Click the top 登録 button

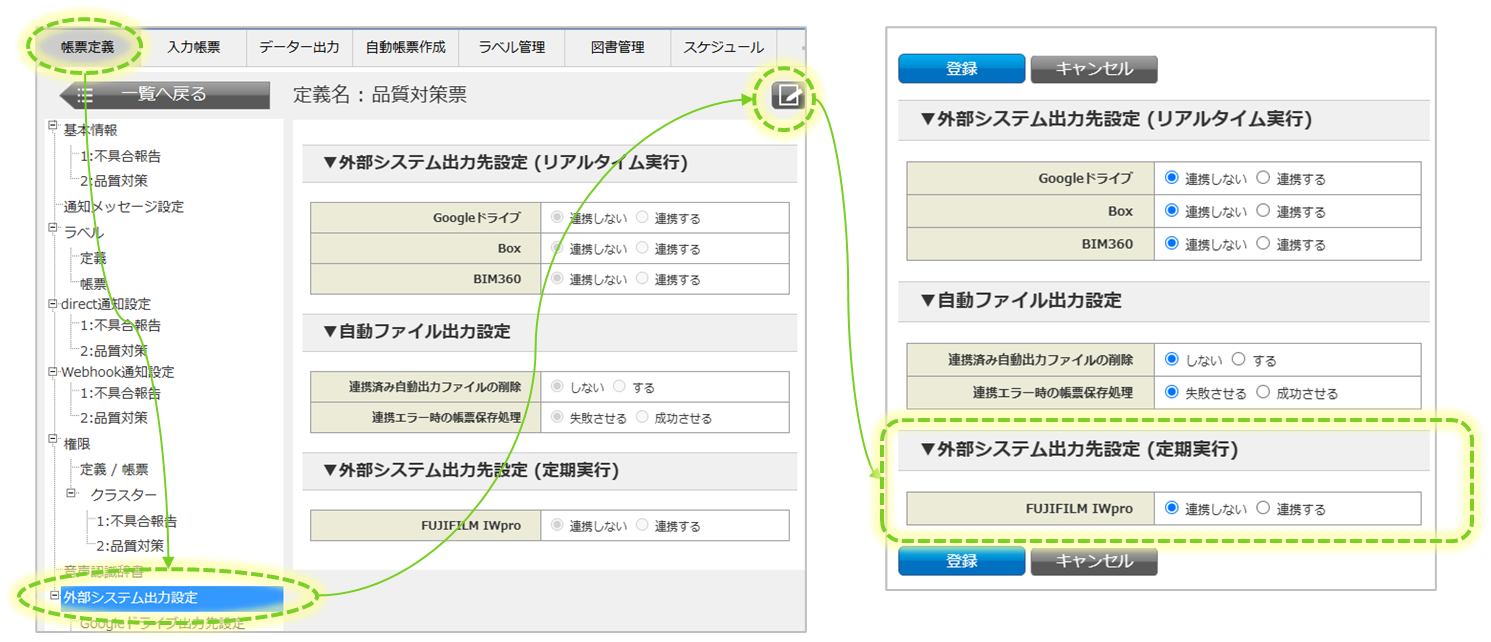(x=961, y=69)
